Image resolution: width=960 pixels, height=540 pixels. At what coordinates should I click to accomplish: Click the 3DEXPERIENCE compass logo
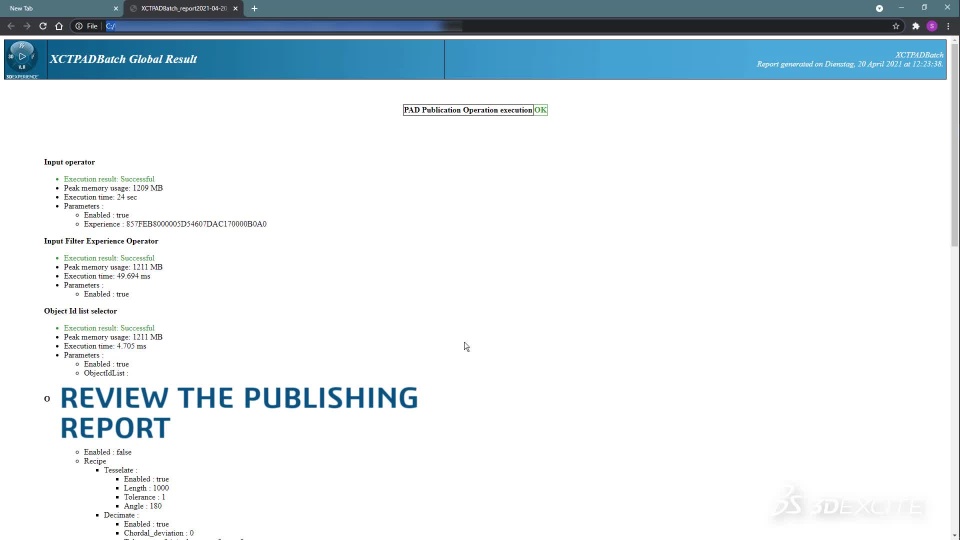23,59
